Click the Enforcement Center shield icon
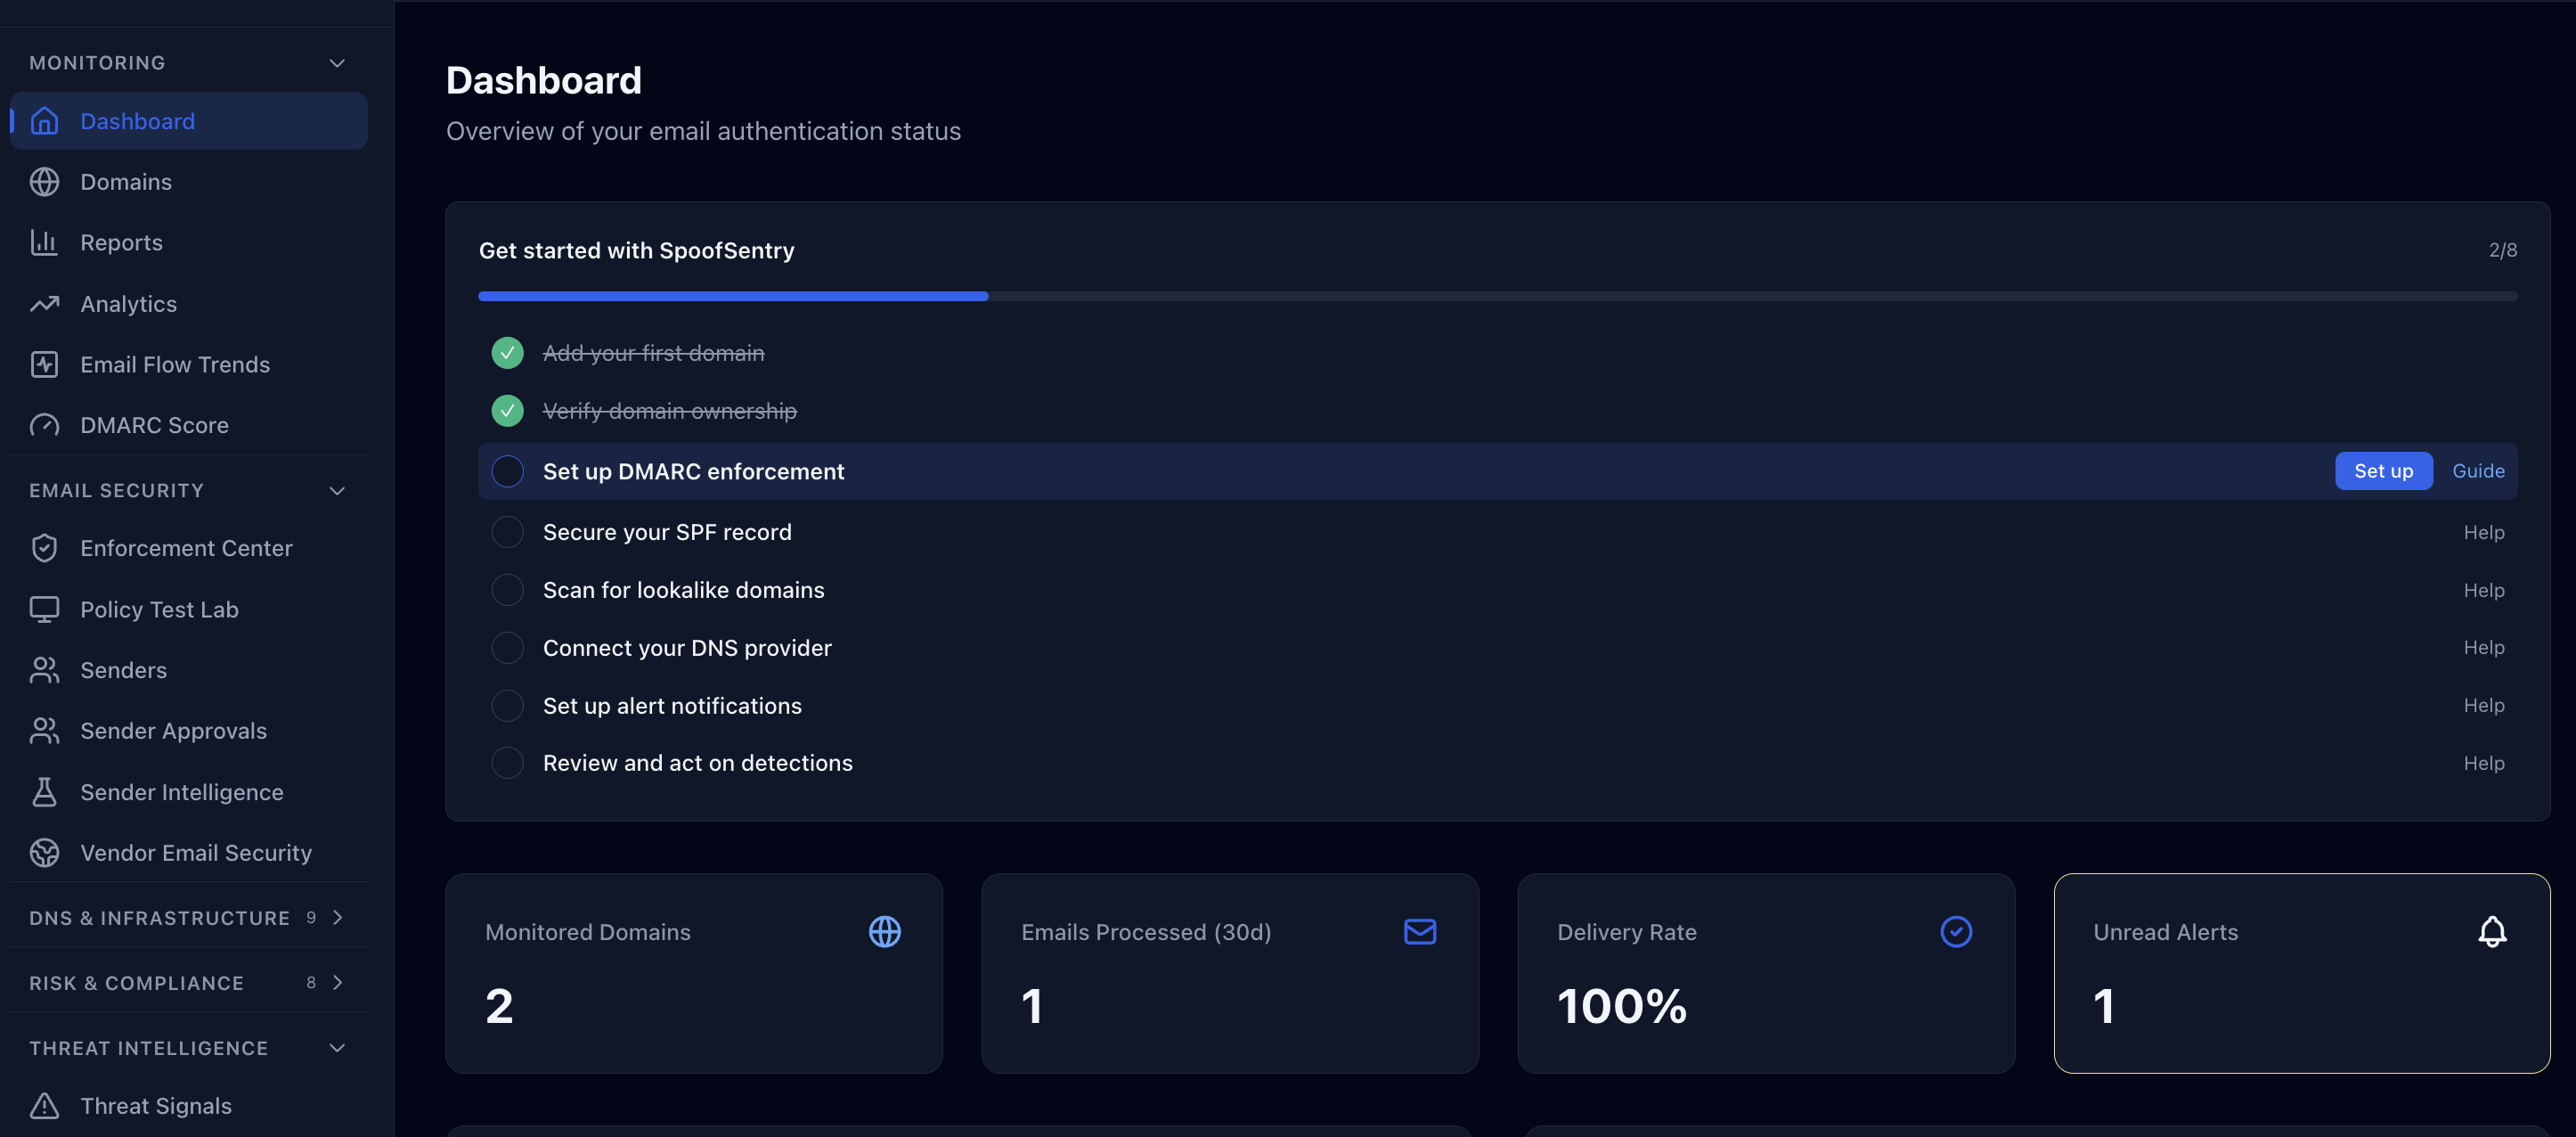Viewport: 2576px width, 1137px height. tap(44, 548)
